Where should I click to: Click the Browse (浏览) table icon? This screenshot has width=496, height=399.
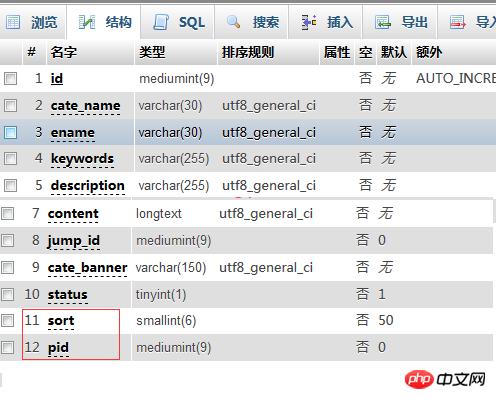tap(13, 22)
